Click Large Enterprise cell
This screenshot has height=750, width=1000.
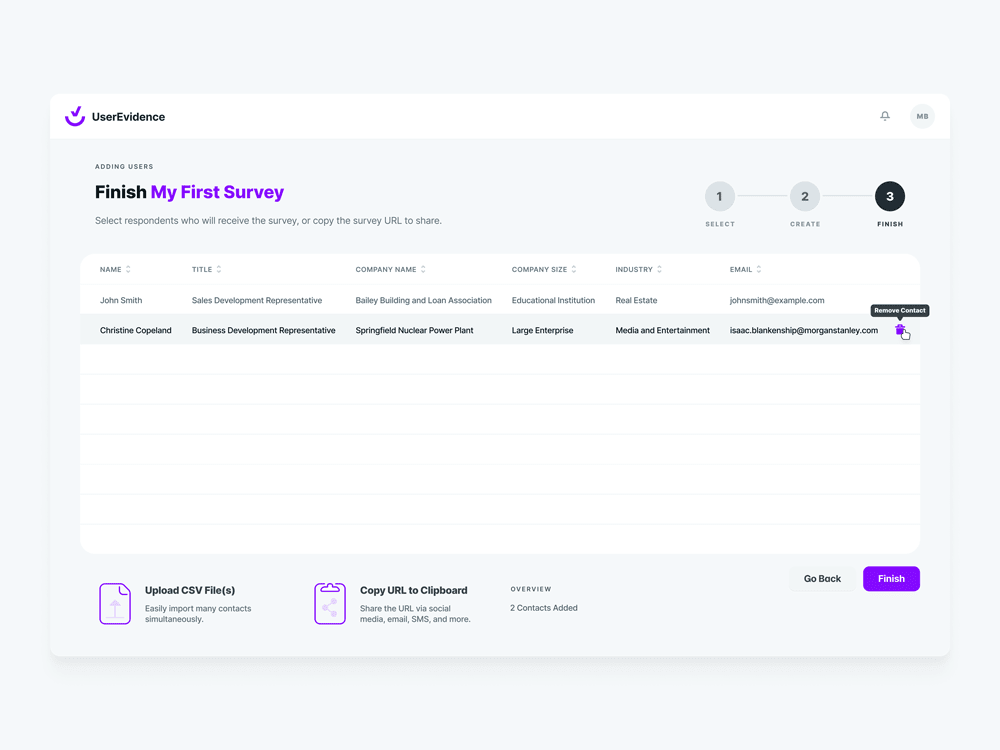click(x=542, y=330)
